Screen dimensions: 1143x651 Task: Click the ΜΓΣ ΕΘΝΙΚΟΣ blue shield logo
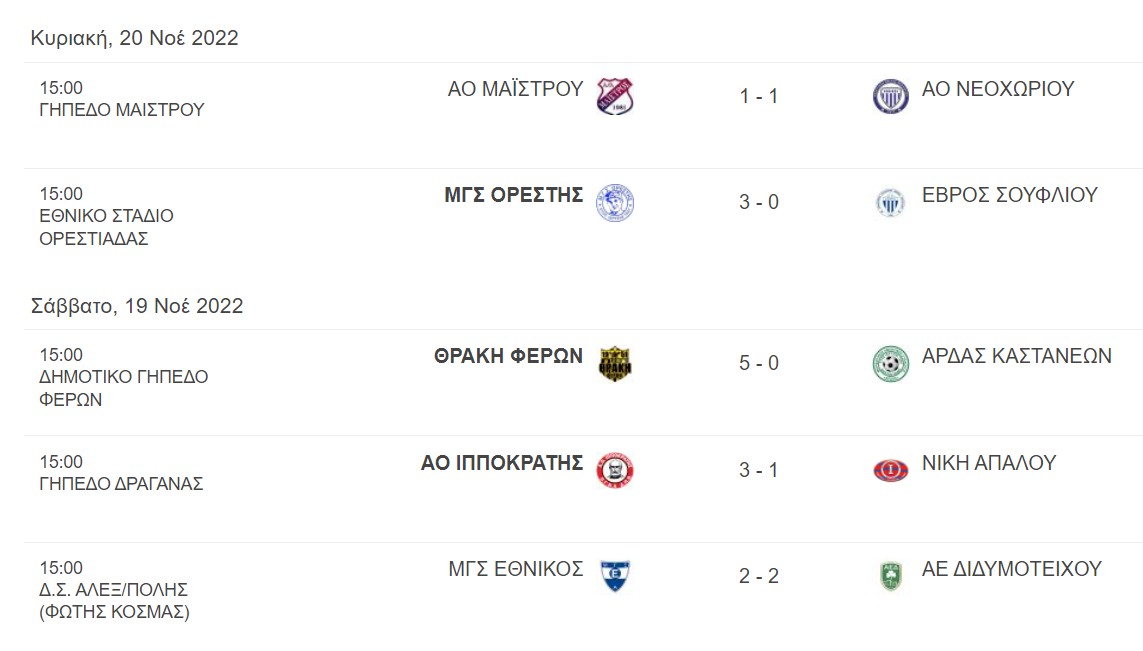(615, 576)
